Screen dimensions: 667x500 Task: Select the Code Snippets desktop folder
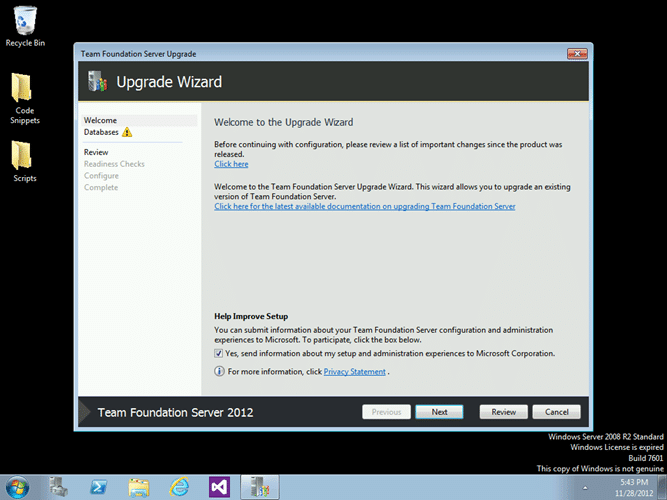coord(24,99)
